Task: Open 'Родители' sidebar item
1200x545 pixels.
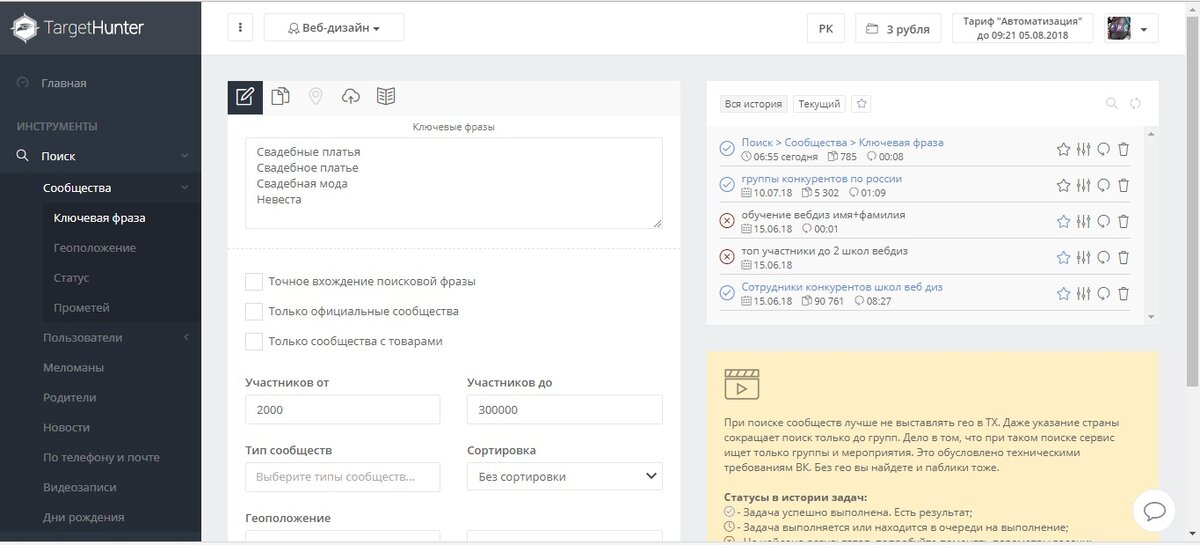Action: click(70, 398)
